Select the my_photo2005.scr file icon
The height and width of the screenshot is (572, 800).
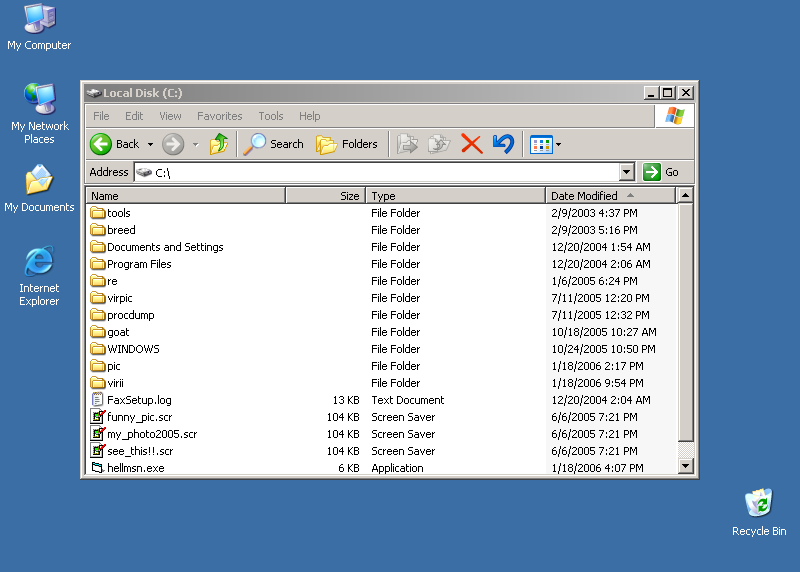pos(97,433)
